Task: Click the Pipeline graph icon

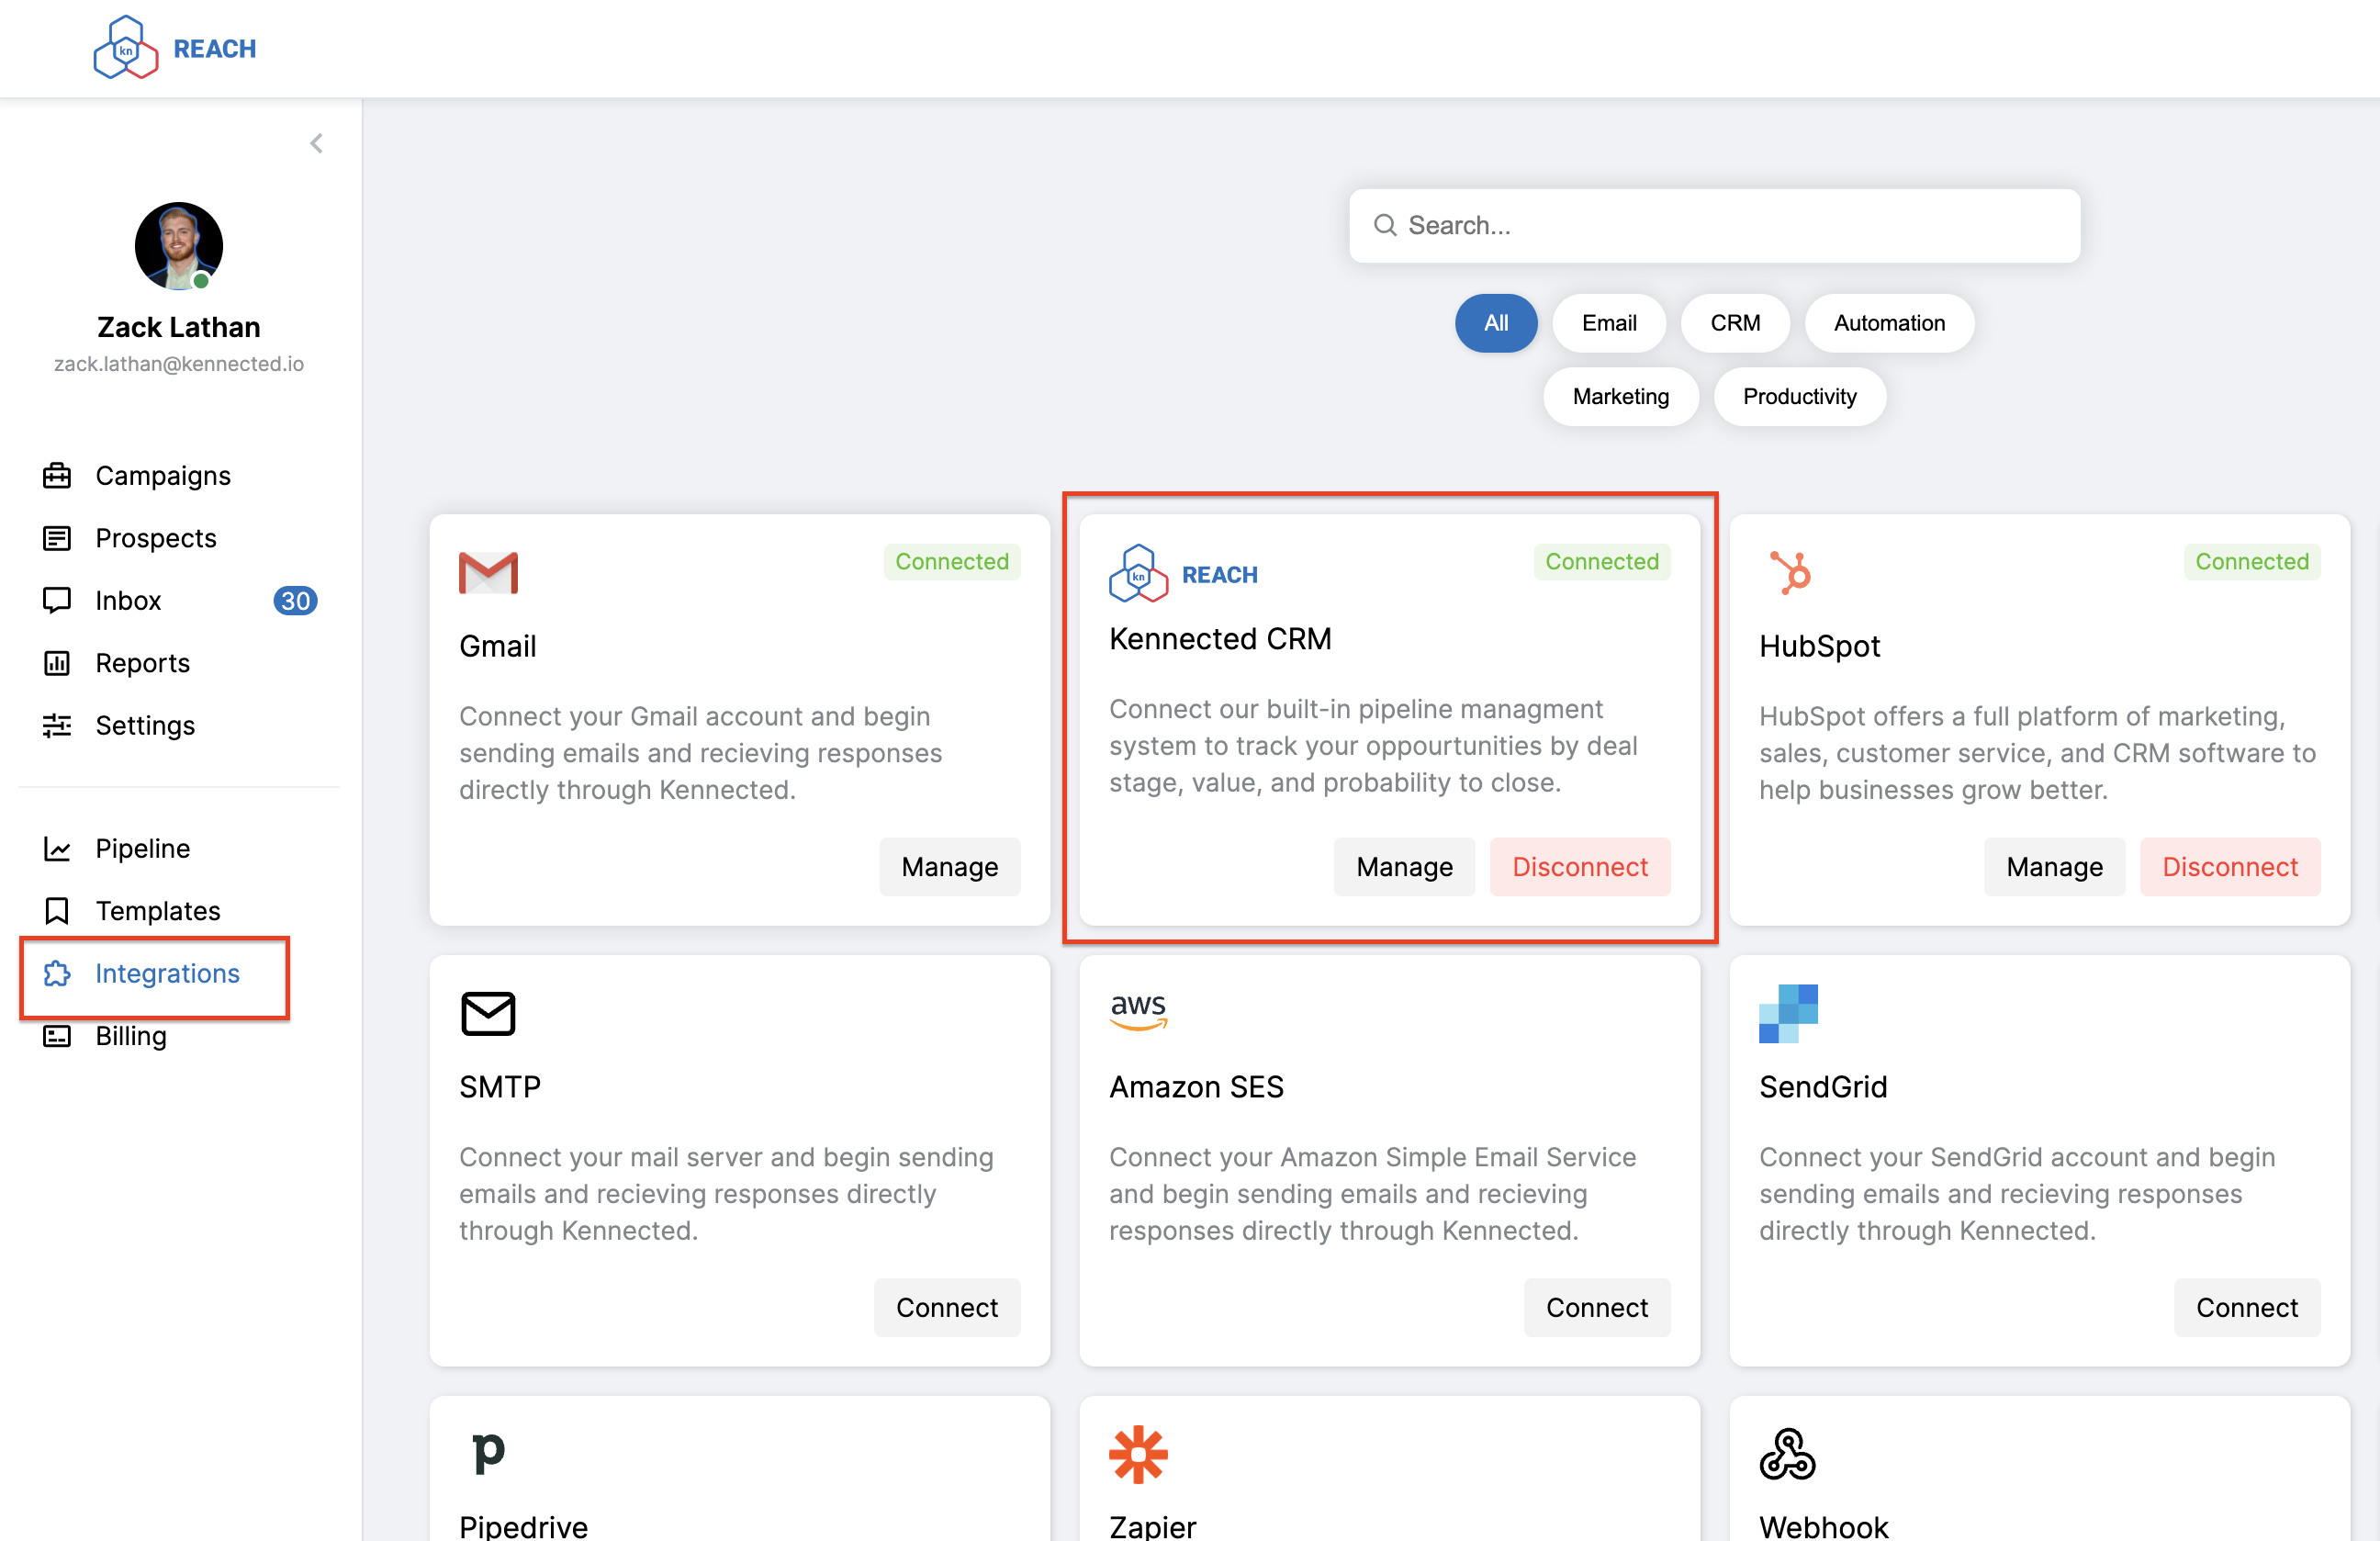Action: (57, 849)
